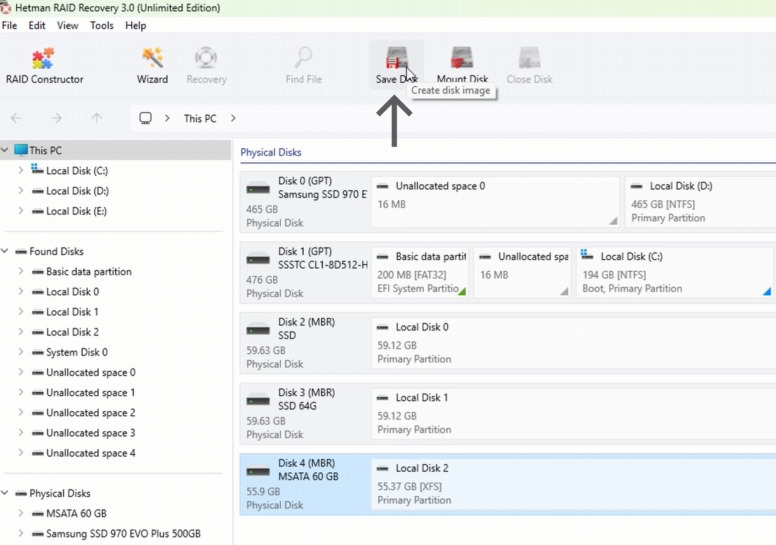Viewport: 776px width, 545px height.
Task: Click chevron before This PC in breadcrumb
Action: (167, 118)
